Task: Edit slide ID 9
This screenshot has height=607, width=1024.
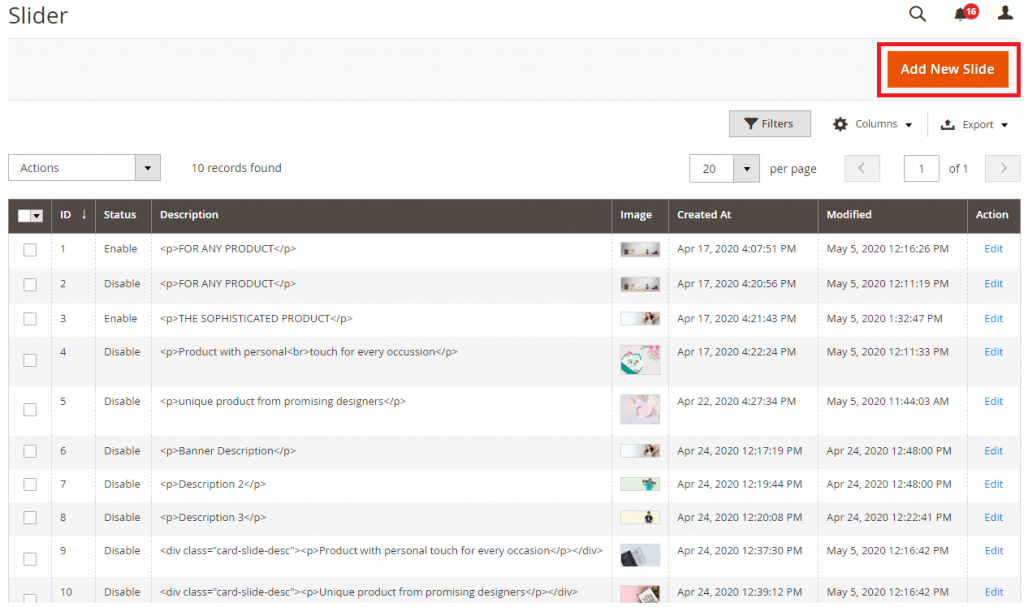Action: [993, 550]
